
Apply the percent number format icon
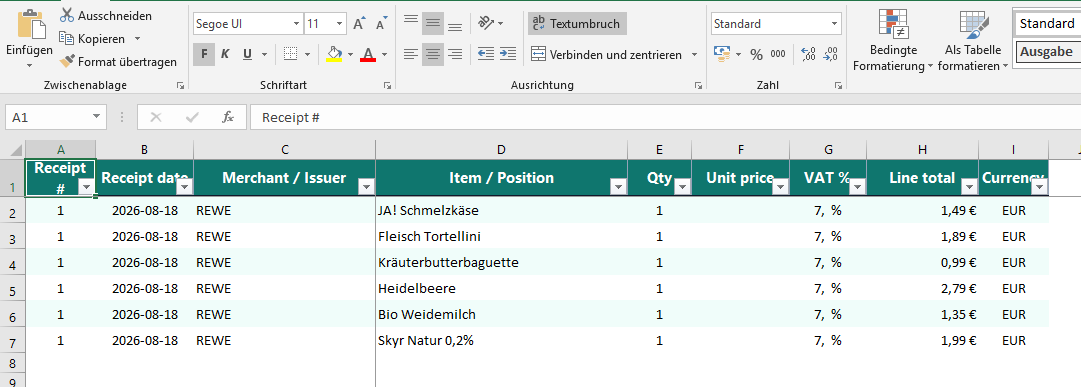pos(756,54)
